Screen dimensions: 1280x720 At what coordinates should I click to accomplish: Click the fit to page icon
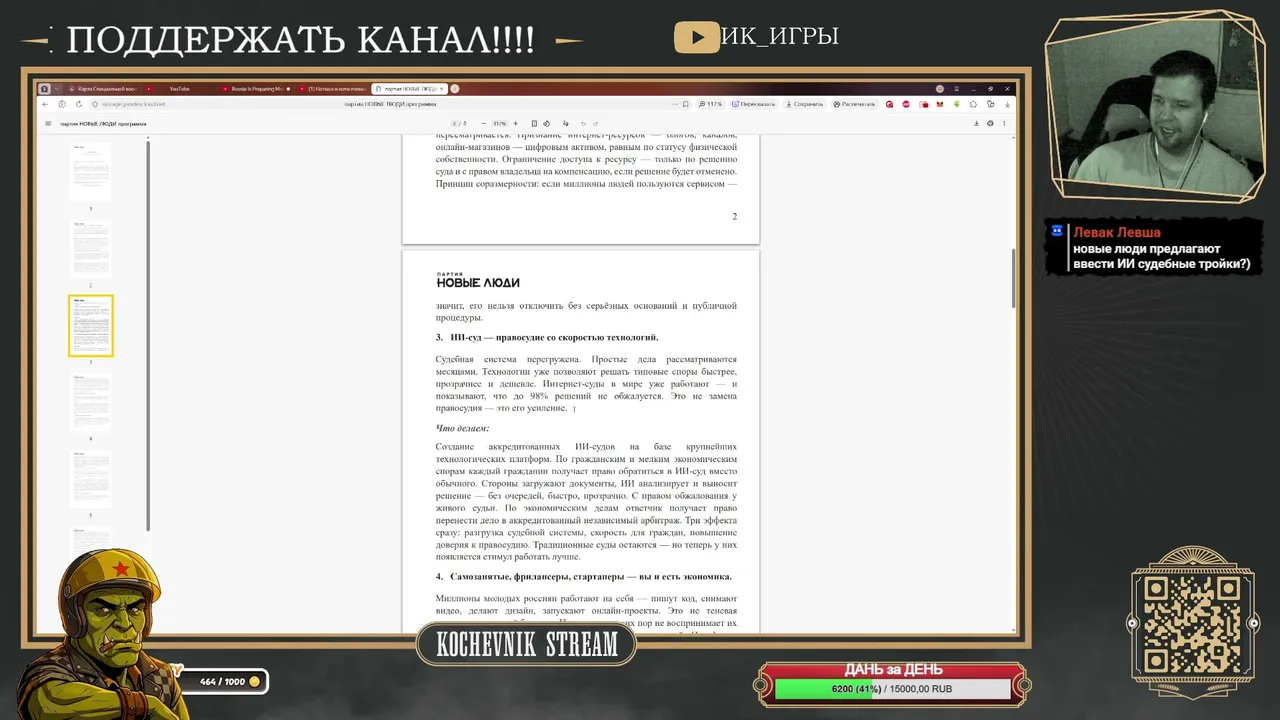pyautogui.click(x=534, y=124)
